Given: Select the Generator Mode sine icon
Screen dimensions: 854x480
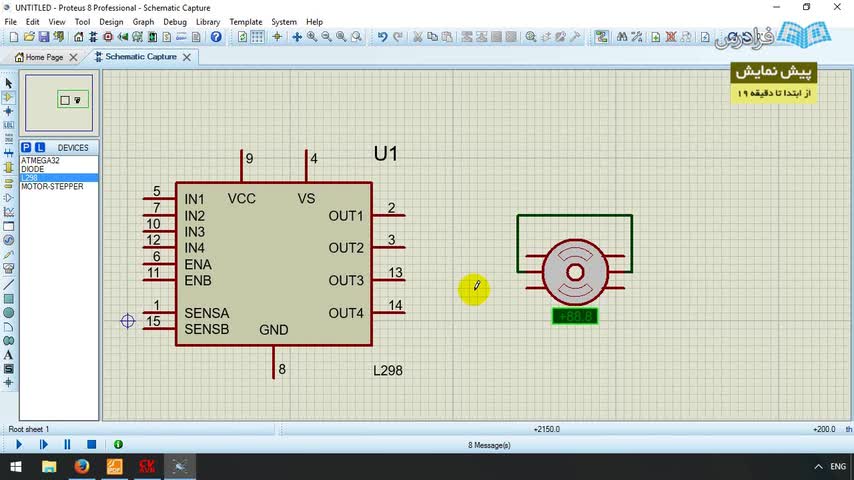Looking at the screenshot, I should click(x=8, y=240).
